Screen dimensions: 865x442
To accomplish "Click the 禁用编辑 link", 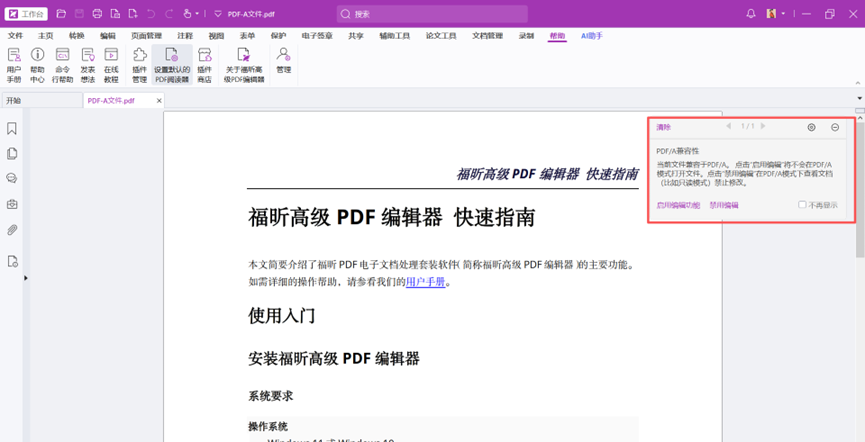I will click(723, 205).
